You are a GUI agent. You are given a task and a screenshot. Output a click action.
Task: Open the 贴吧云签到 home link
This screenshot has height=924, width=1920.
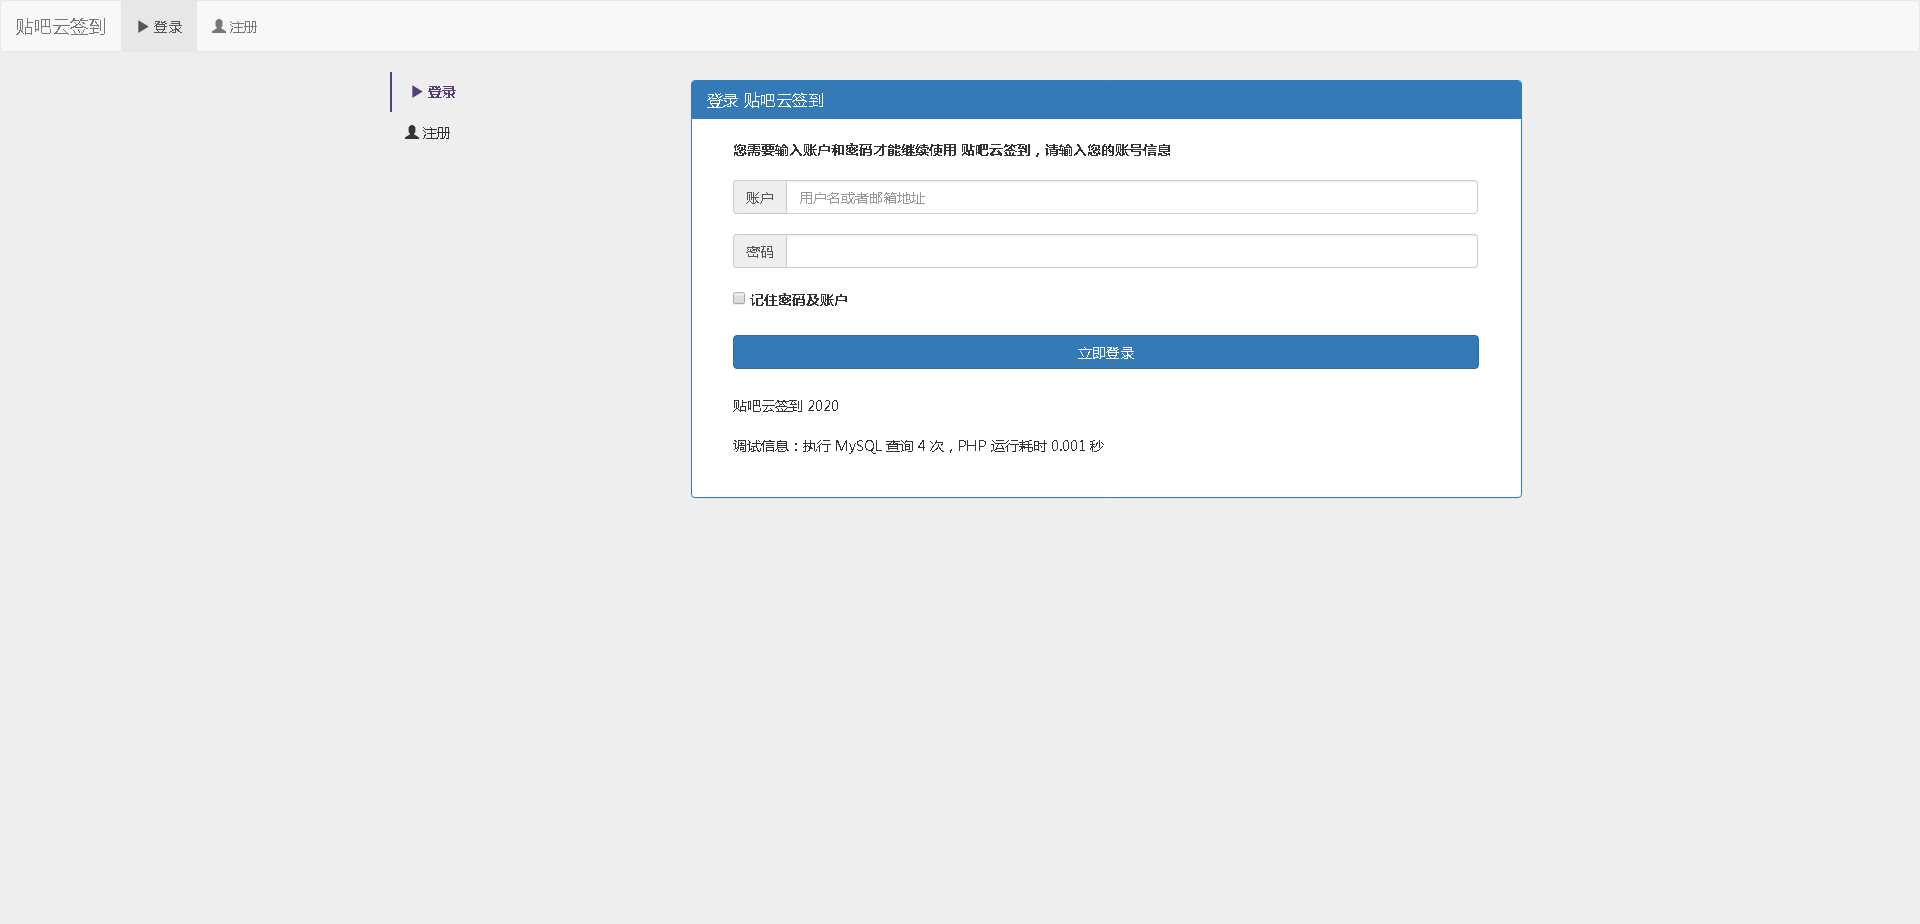pyautogui.click(x=59, y=26)
